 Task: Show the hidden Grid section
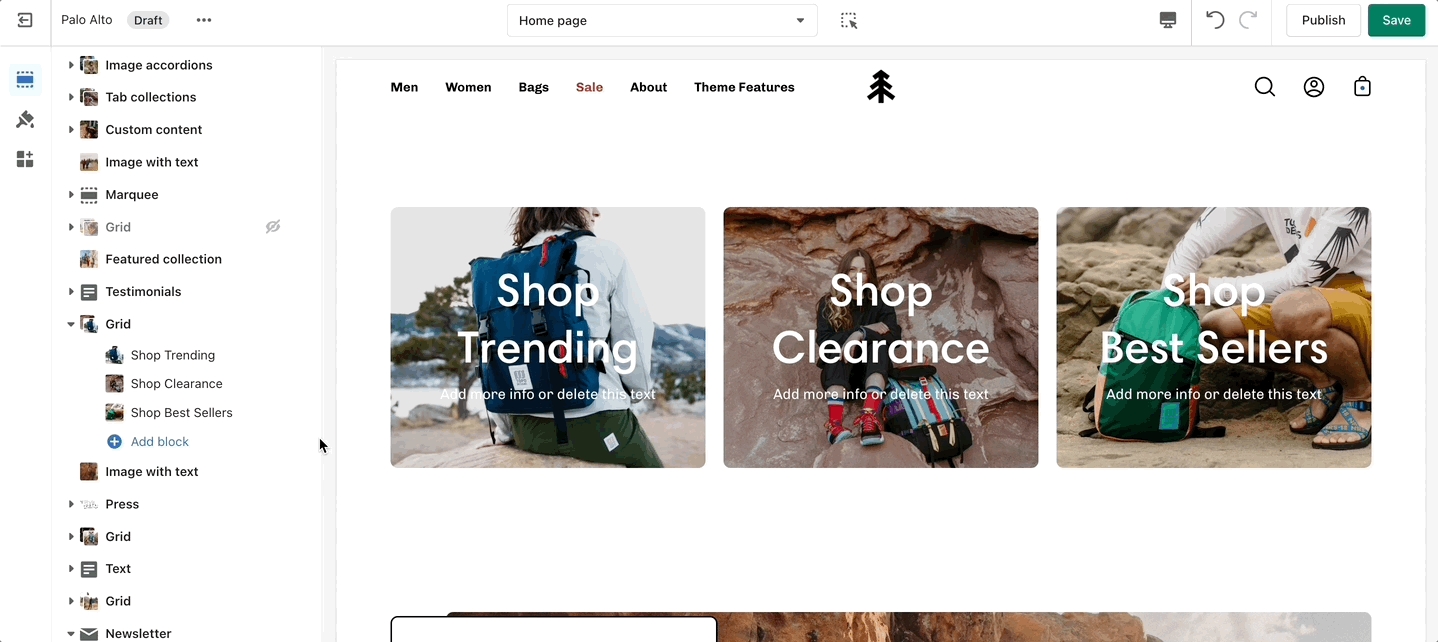point(272,227)
